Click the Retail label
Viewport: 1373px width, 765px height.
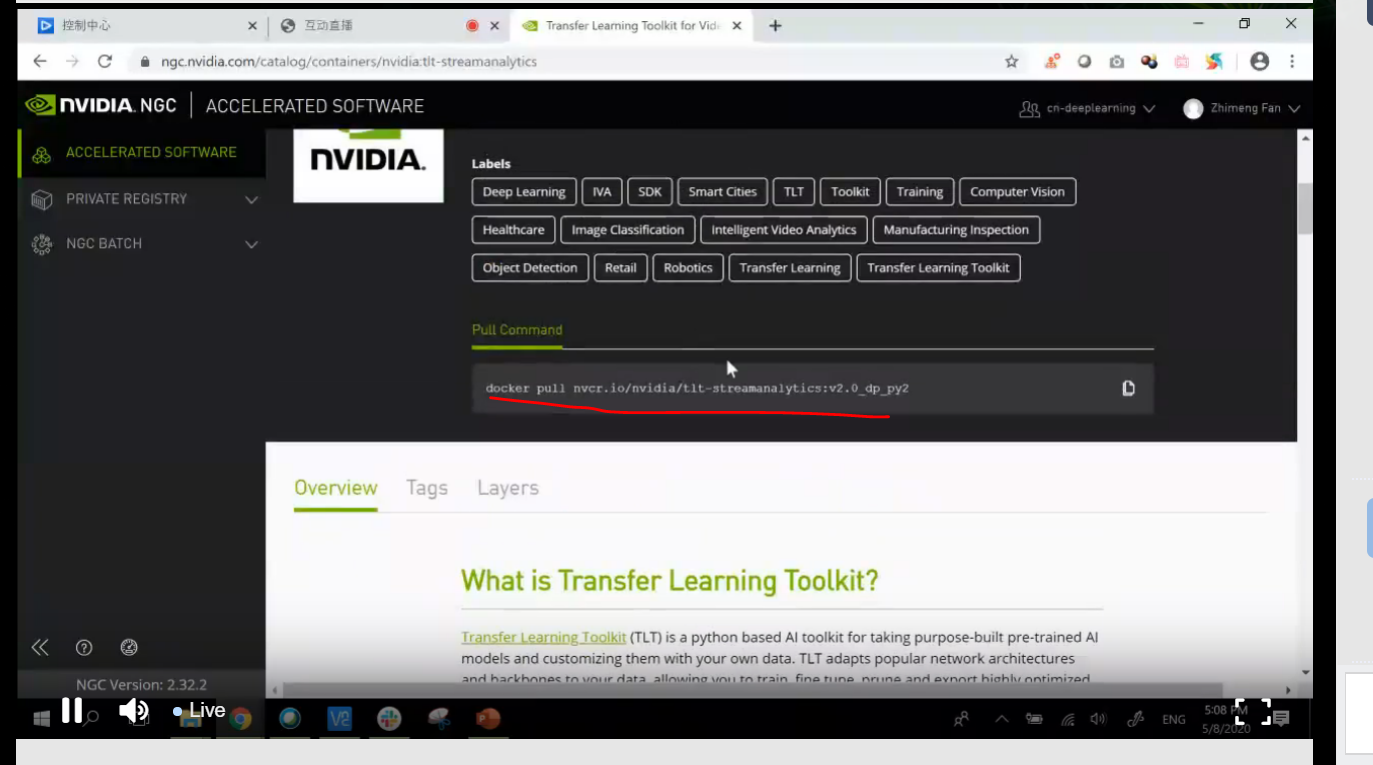click(620, 268)
